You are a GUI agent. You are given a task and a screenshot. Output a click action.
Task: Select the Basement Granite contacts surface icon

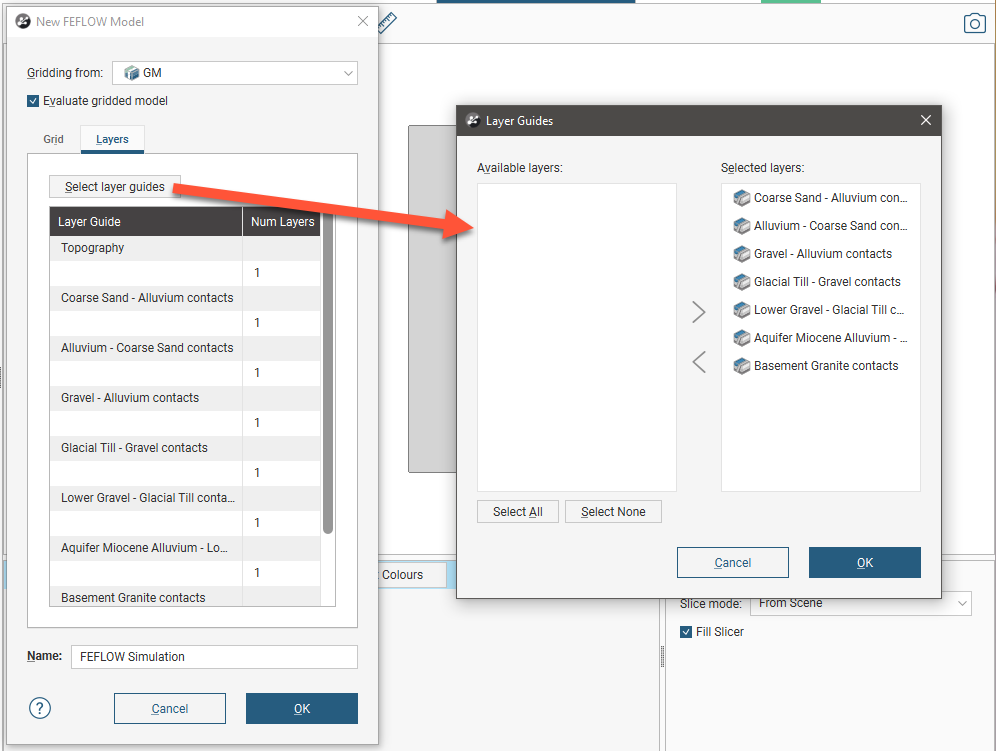tap(741, 366)
